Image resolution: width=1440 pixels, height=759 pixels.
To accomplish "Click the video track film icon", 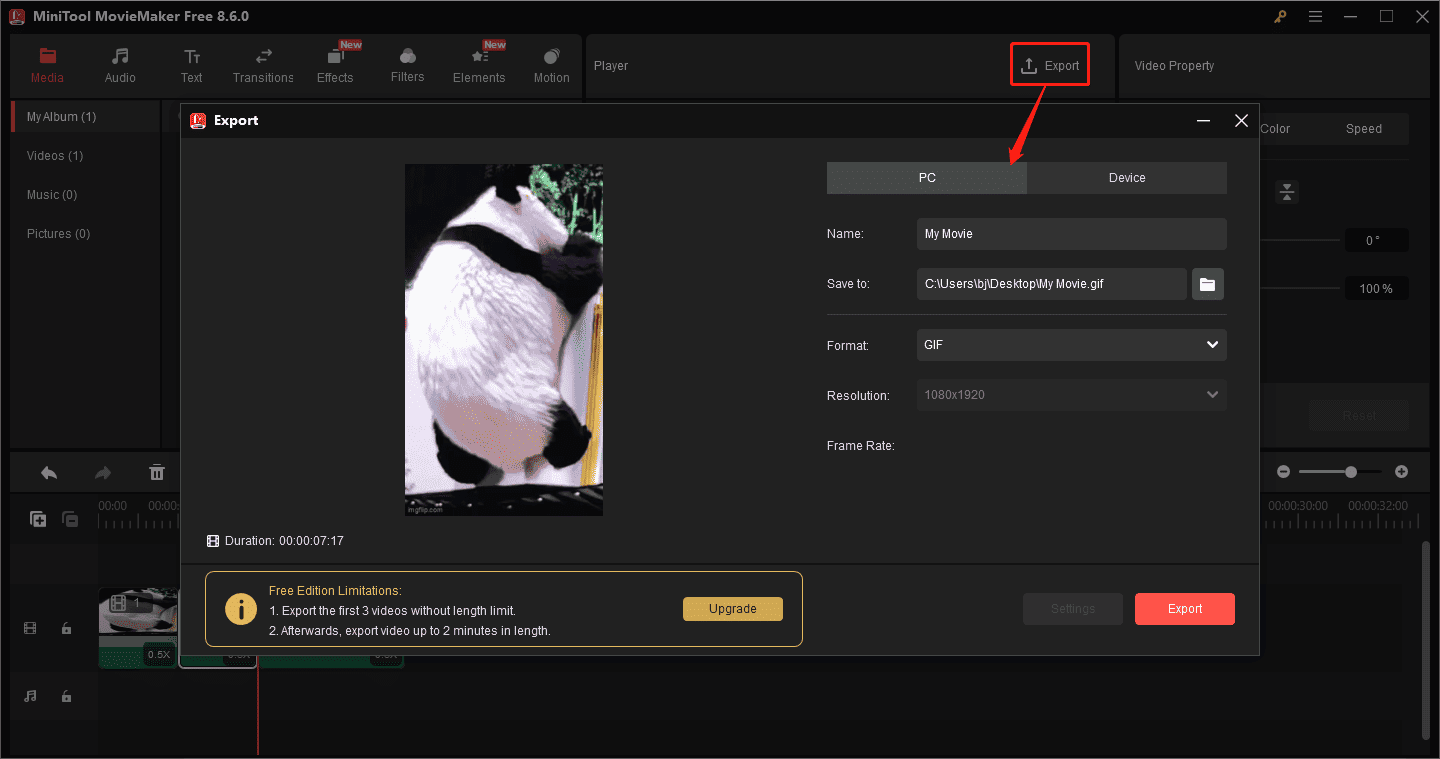I will (30, 629).
